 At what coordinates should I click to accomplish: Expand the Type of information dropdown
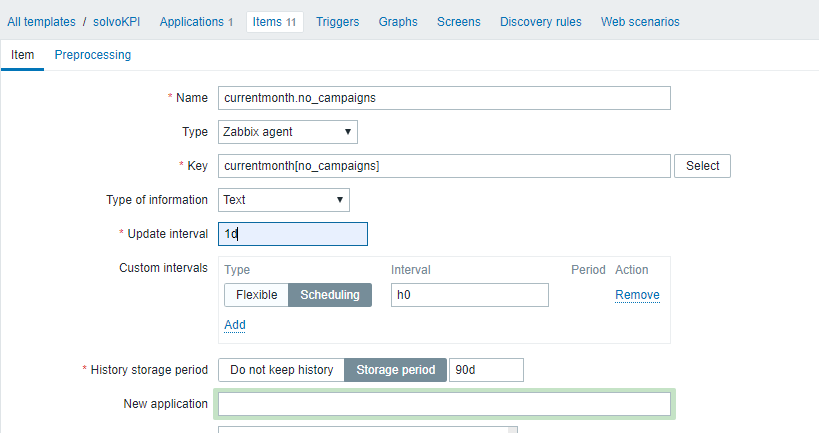coord(284,199)
